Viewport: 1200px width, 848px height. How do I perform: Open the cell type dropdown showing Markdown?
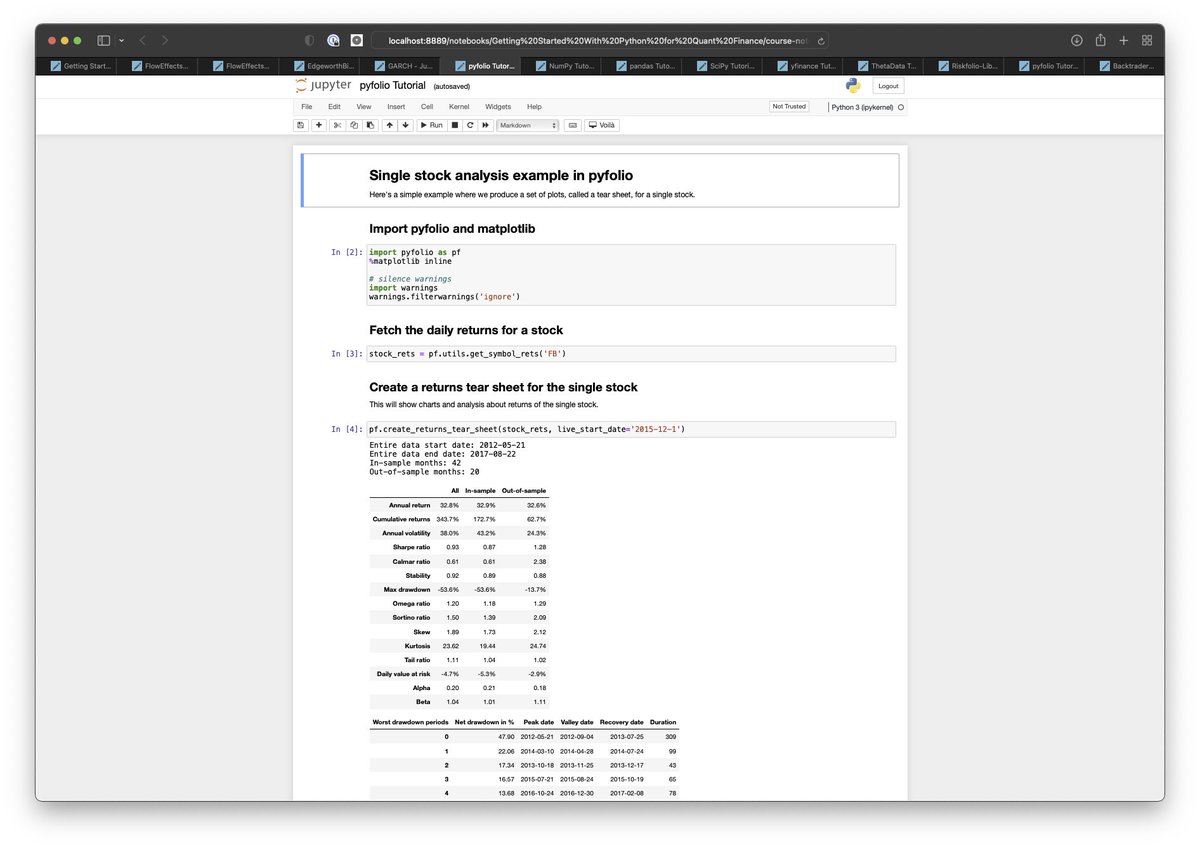point(527,125)
